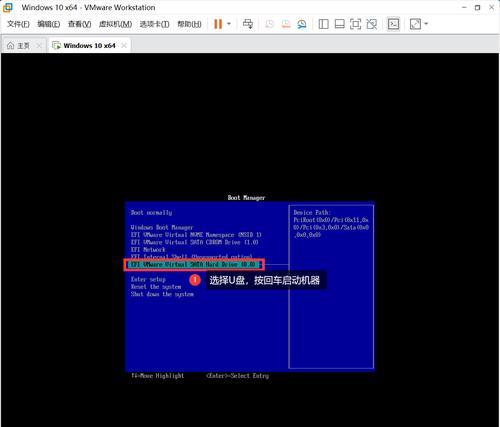Select EFI VMware Virtual SATA Hard Drive entry
500x427 pixels.
(194, 265)
